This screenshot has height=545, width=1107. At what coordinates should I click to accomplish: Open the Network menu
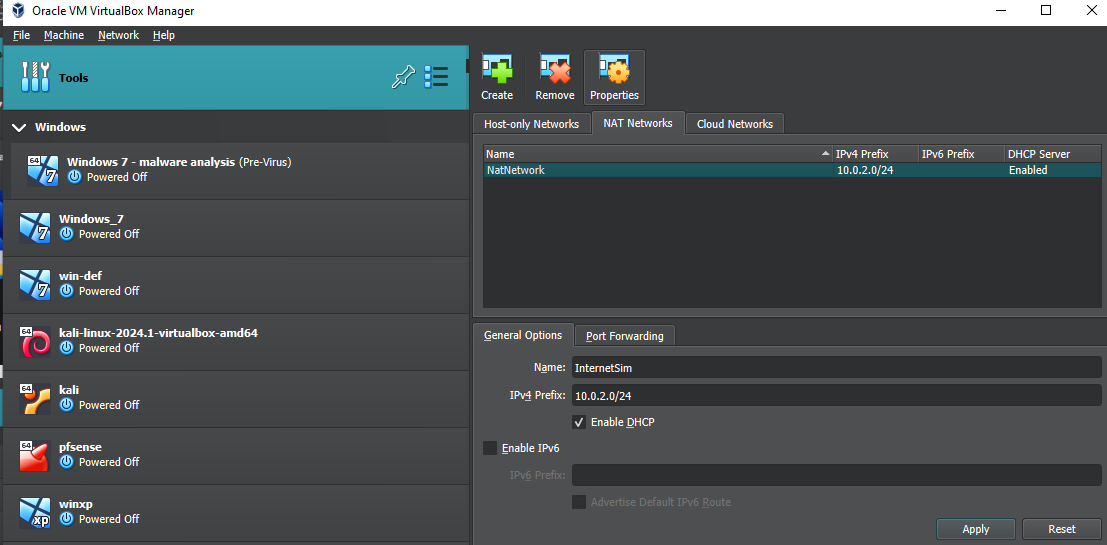(119, 35)
